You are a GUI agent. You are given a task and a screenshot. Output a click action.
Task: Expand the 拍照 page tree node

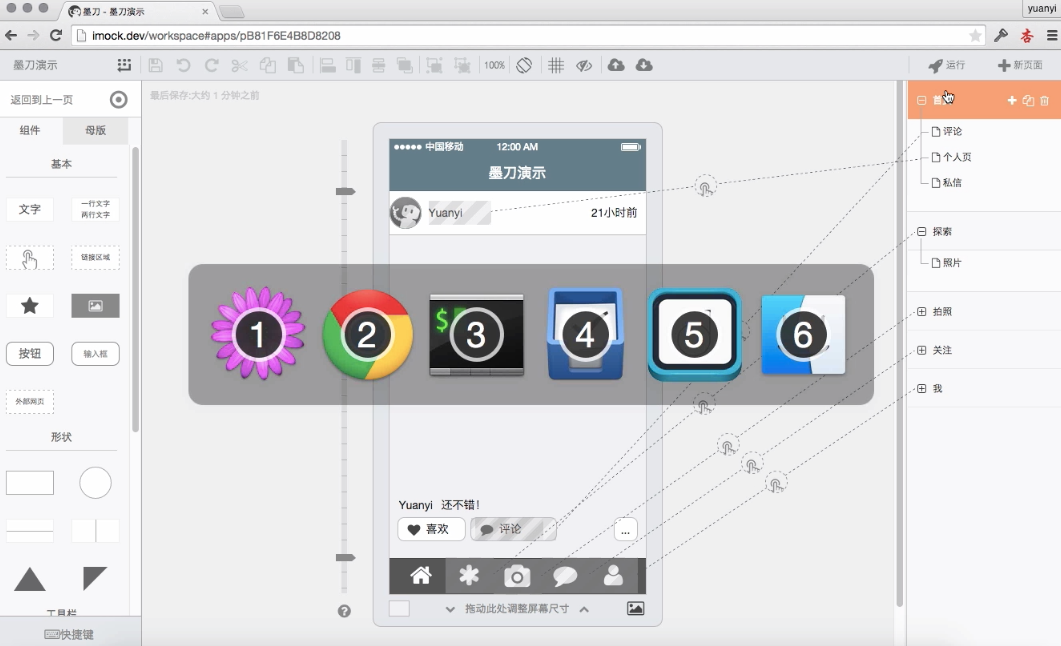tap(921, 312)
